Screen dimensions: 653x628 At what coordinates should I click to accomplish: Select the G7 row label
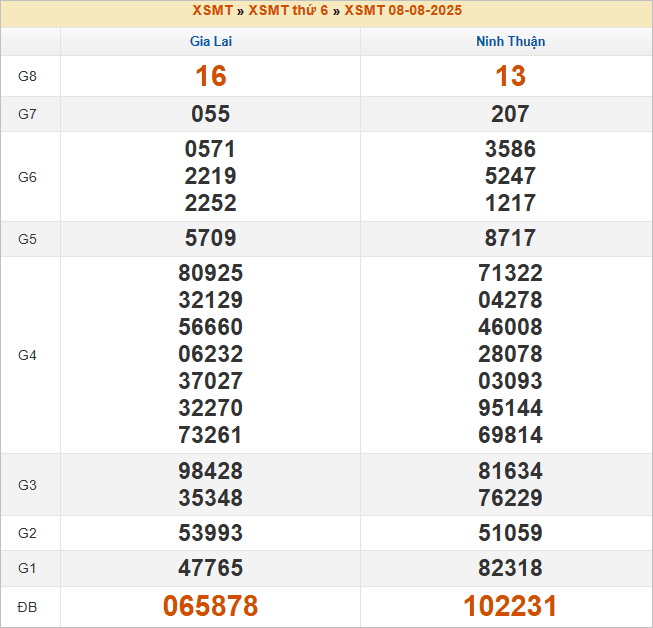(x=27, y=114)
